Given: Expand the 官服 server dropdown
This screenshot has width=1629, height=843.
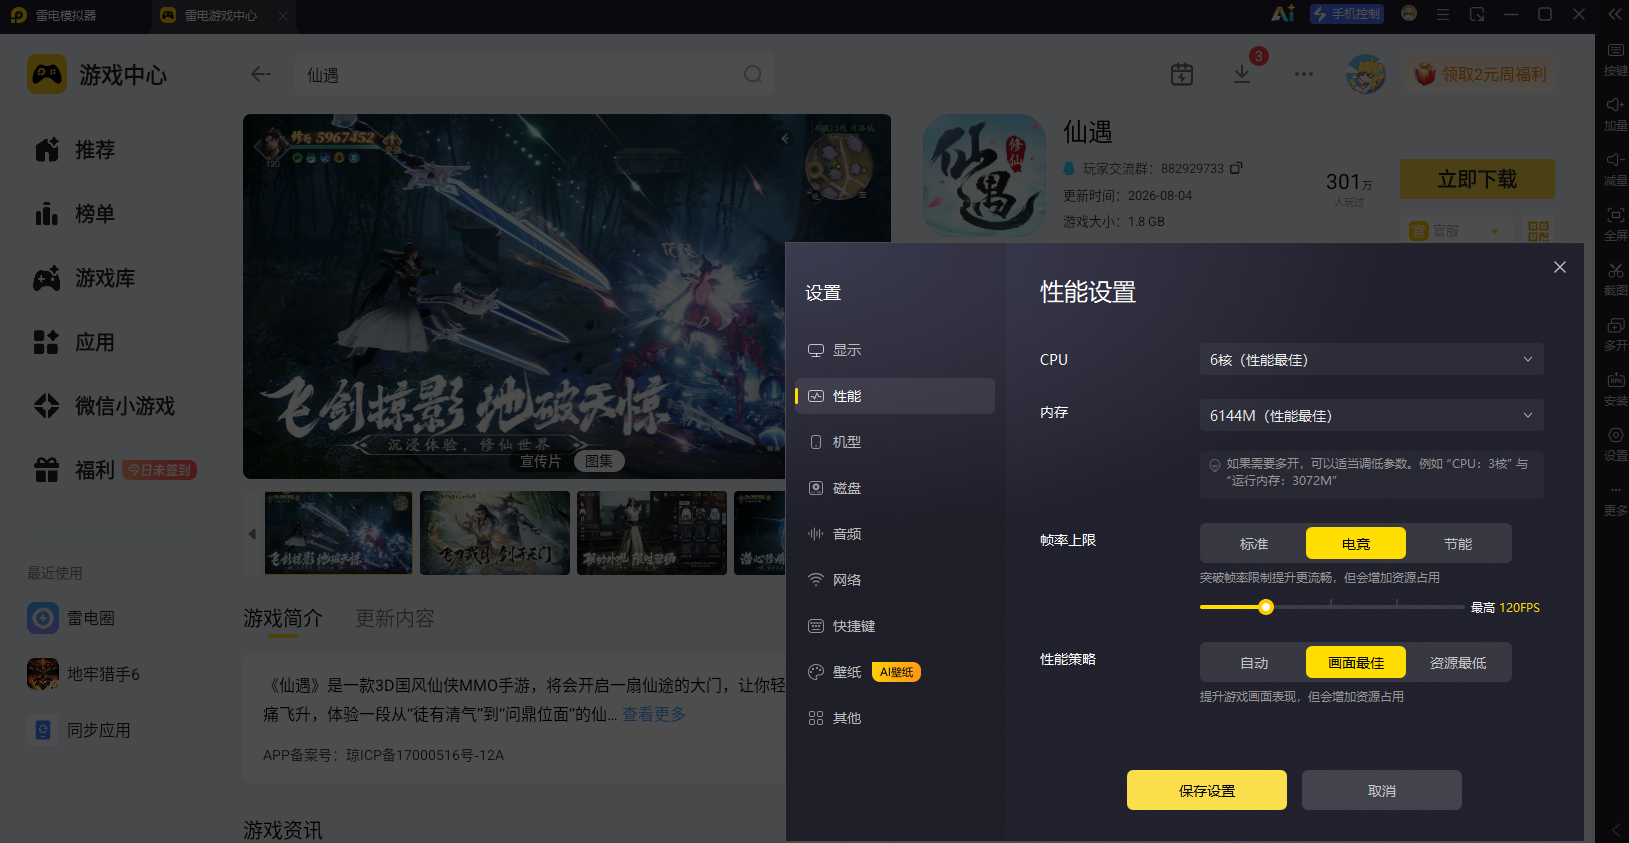Looking at the screenshot, I should point(1456,231).
